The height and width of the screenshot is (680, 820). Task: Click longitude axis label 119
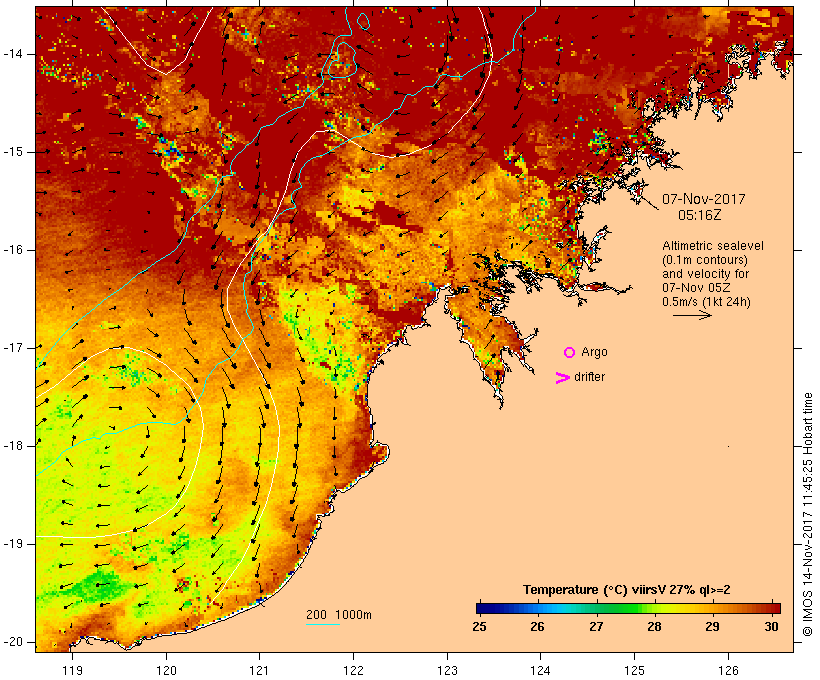(72, 671)
